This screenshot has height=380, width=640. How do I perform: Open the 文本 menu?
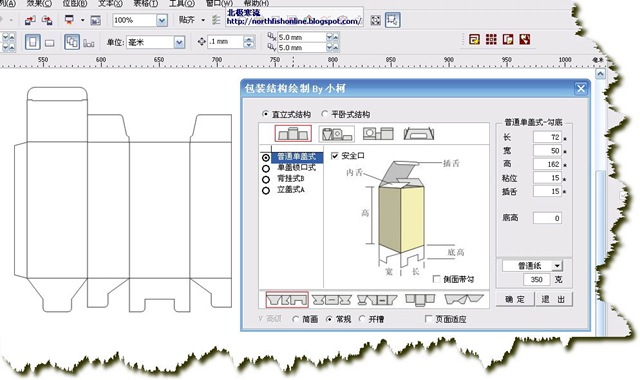(110, 3)
